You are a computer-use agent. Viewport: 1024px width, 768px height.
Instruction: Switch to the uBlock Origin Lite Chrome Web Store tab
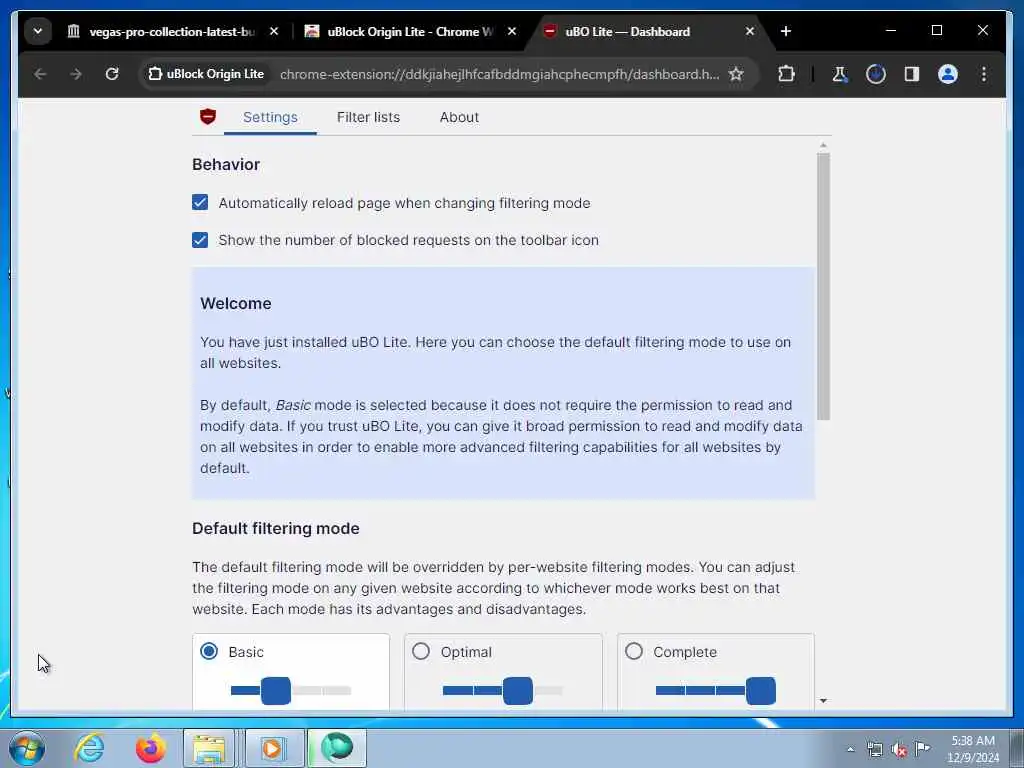tap(410, 31)
